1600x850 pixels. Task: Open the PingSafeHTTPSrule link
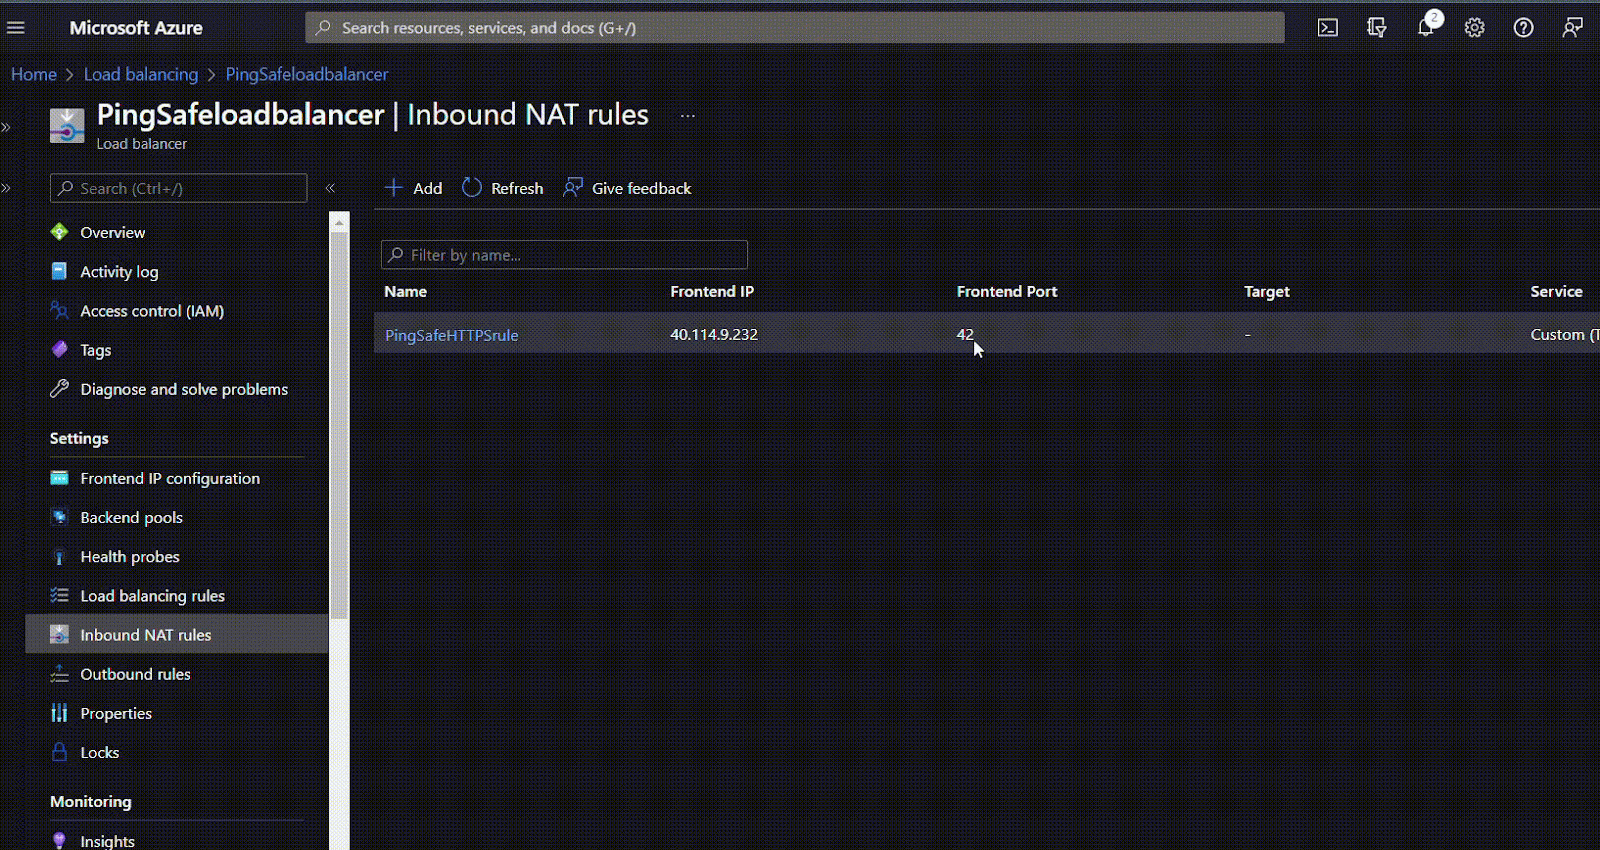pos(451,335)
